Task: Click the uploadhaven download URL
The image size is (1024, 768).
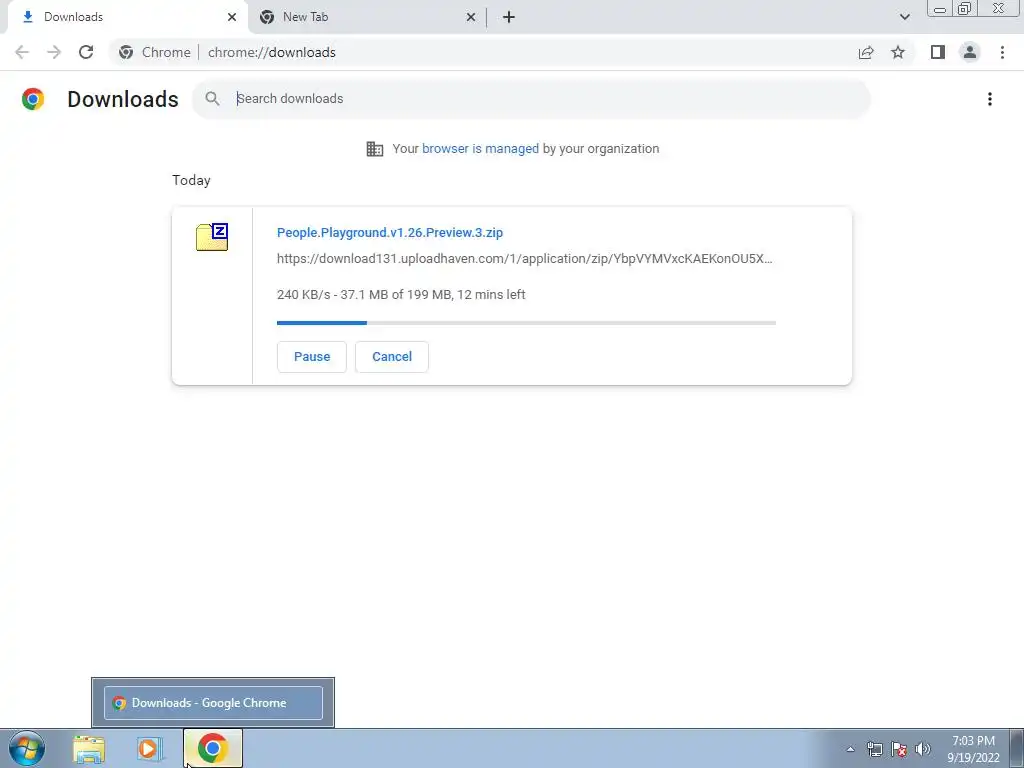Action: tap(524, 259)
